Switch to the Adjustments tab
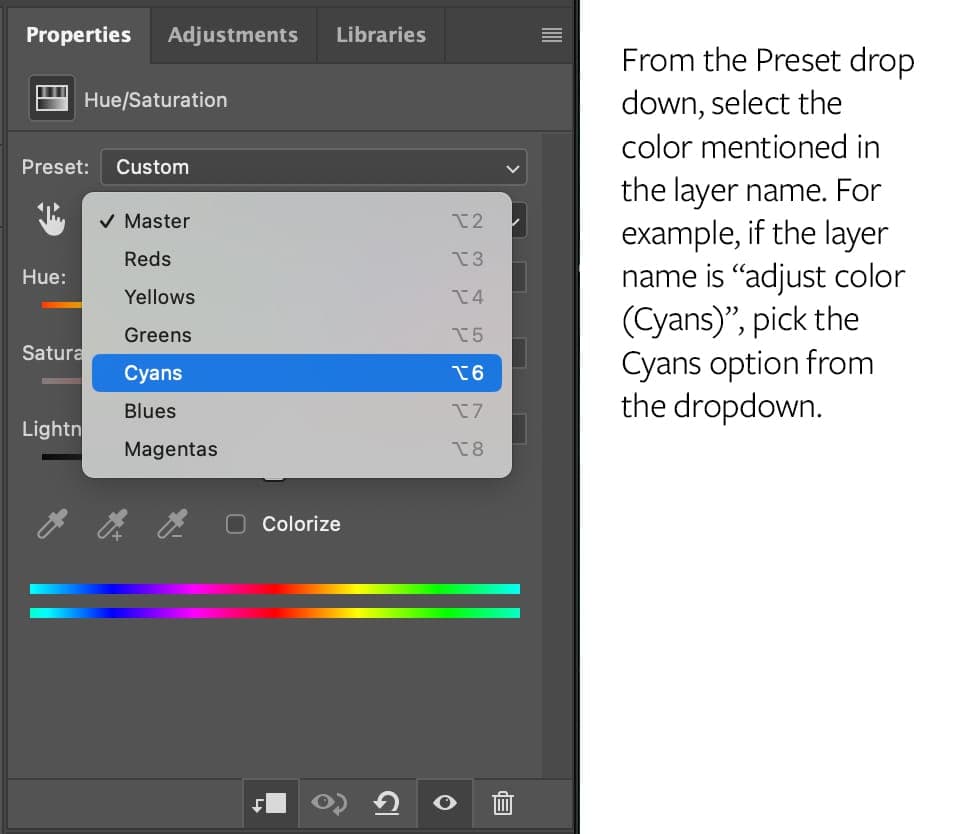960x834 pixels. [233, 35]
